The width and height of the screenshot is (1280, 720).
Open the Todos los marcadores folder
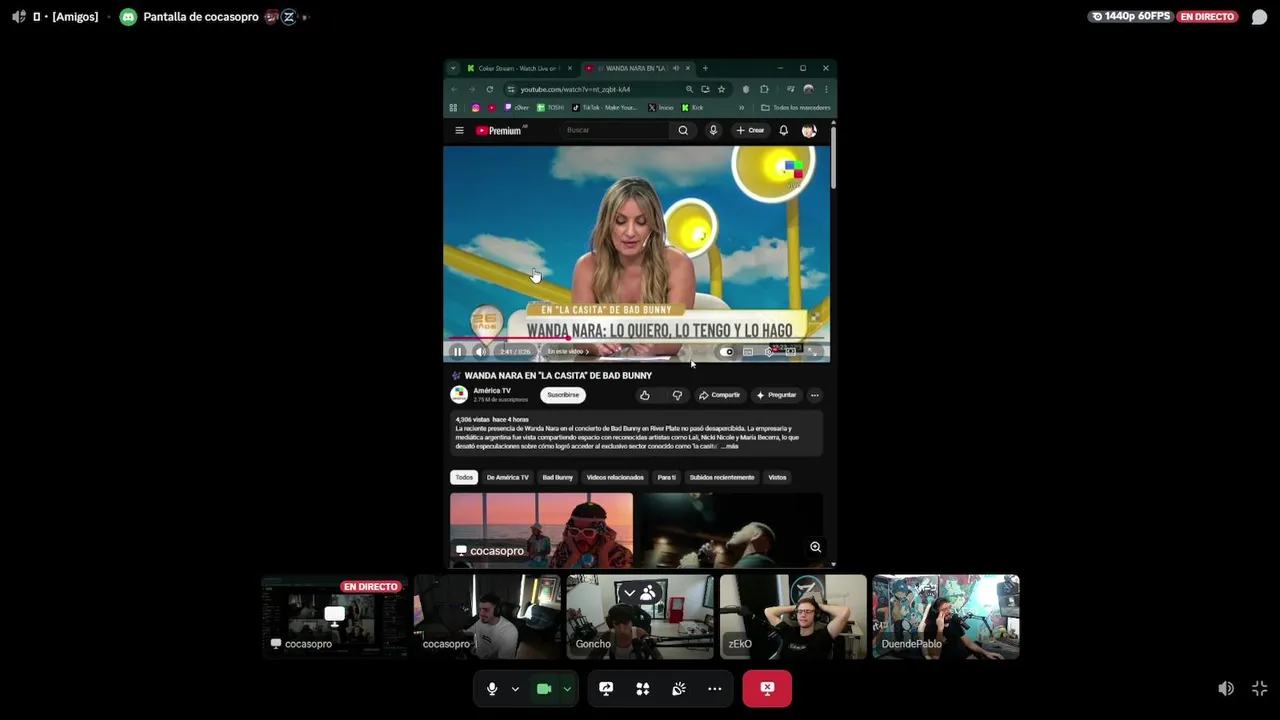pos(796,107)
